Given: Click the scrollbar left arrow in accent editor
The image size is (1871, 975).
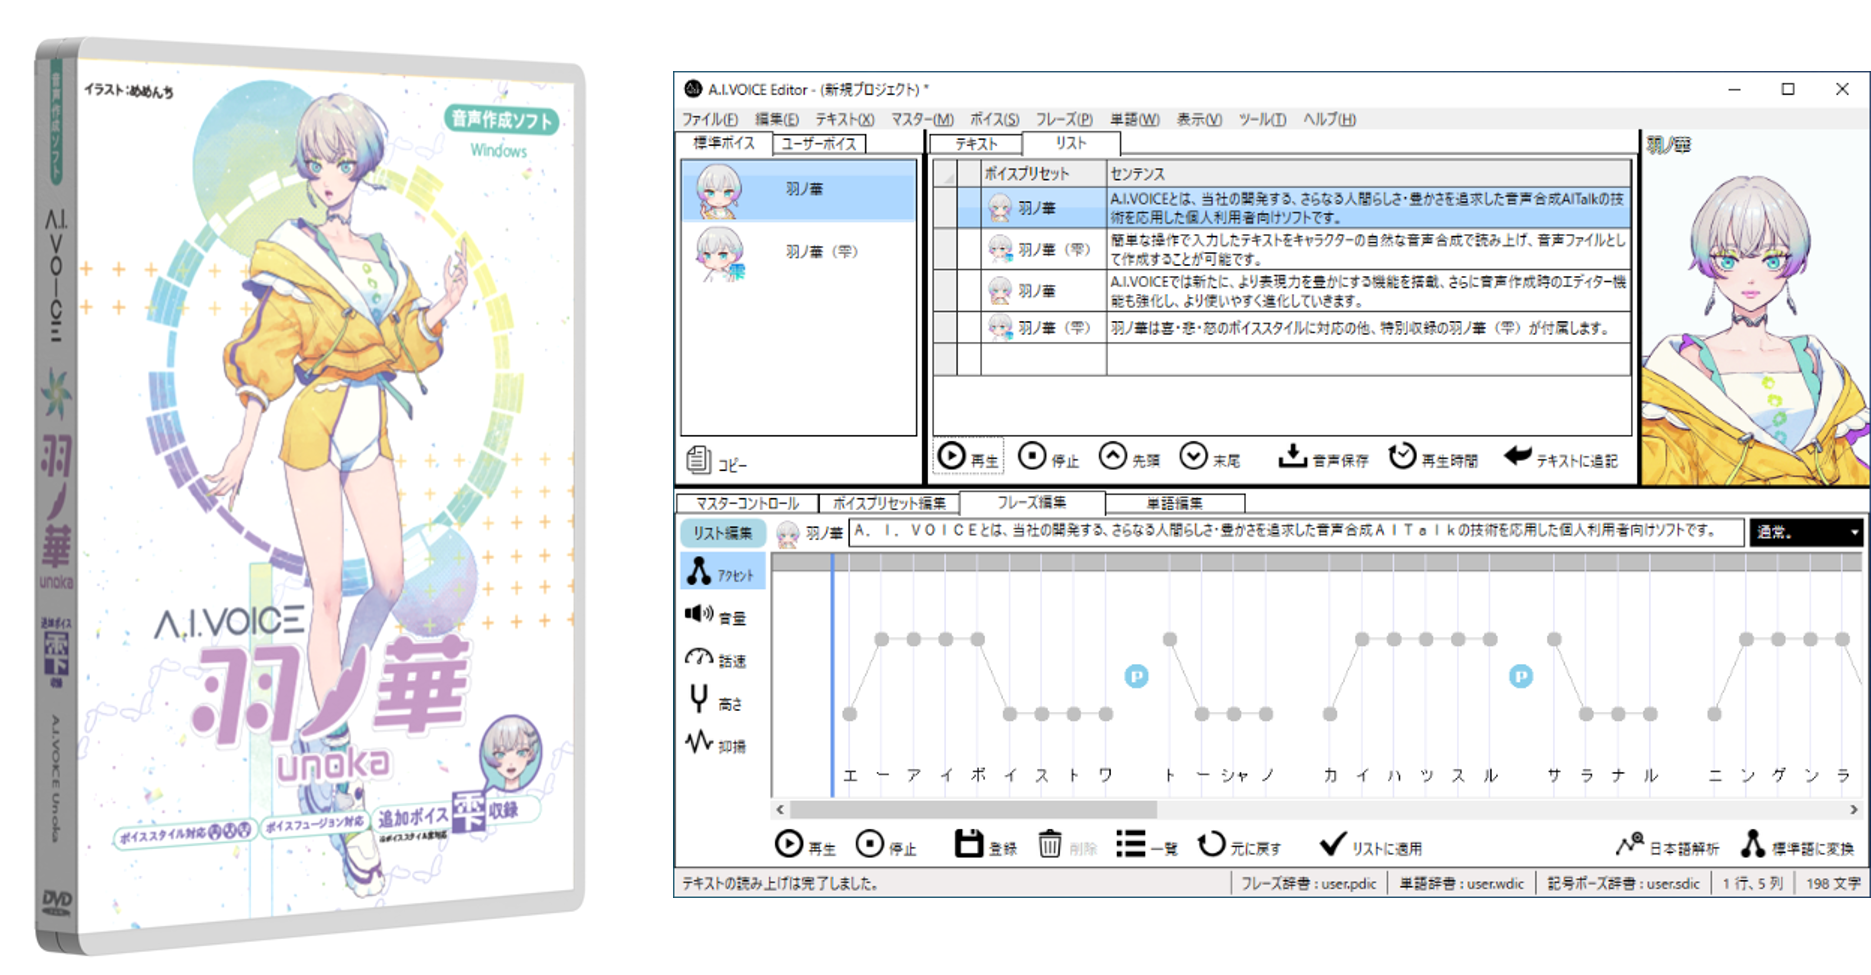Looking at the screenshot, I should click(781, 809).
